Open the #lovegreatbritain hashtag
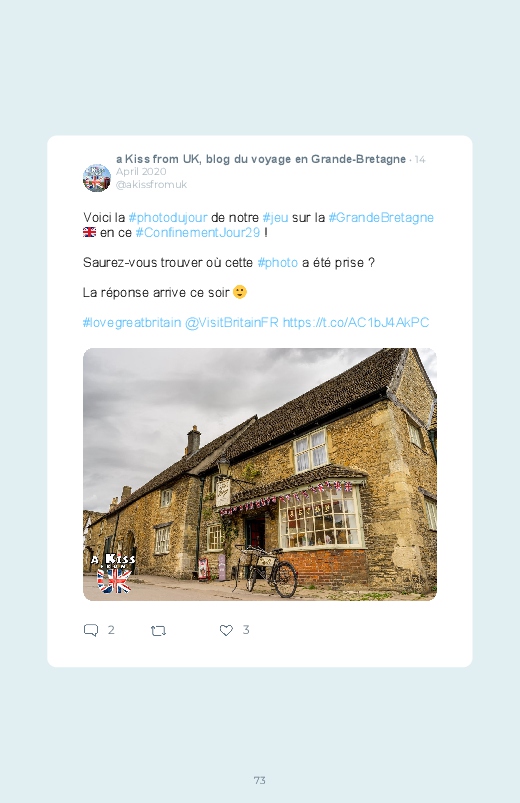Image resolution: width=520 pixels, height=803 pixels. 132,323
